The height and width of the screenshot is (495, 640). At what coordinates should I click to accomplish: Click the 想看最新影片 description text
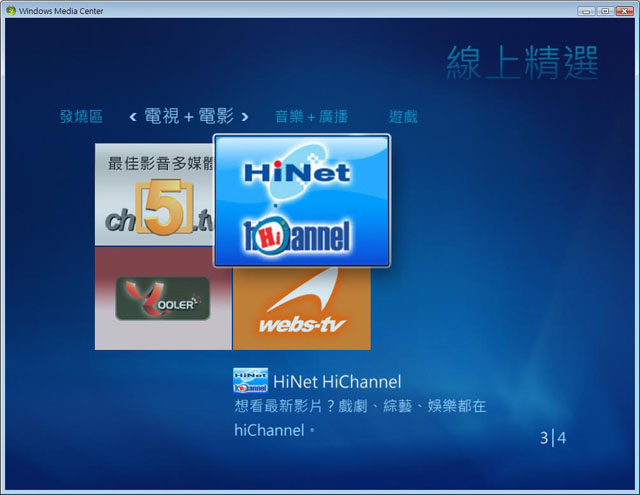click(360, 418)
